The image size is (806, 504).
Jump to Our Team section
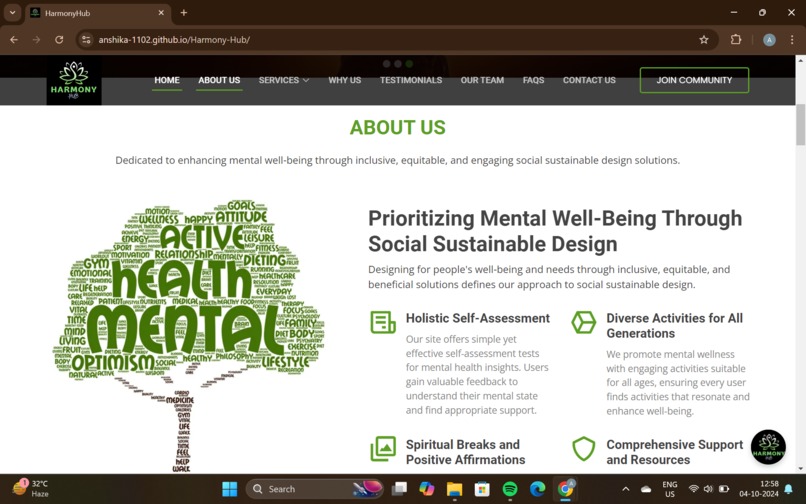coord(482,80)
